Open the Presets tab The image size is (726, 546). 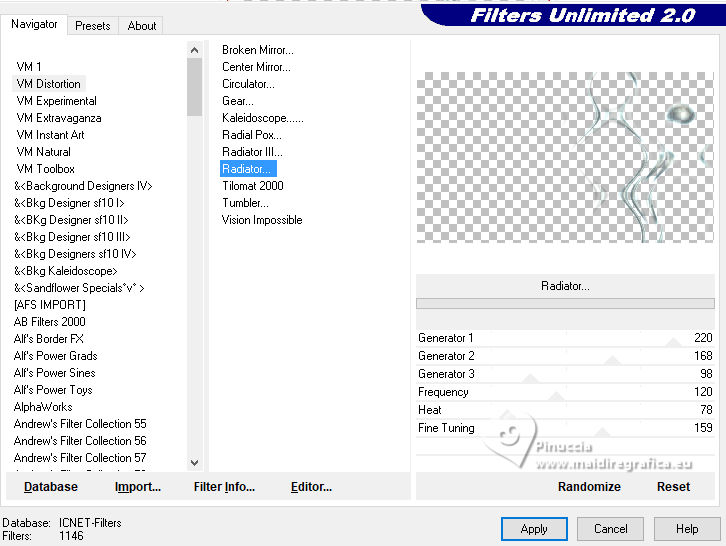tap(93, 25)
